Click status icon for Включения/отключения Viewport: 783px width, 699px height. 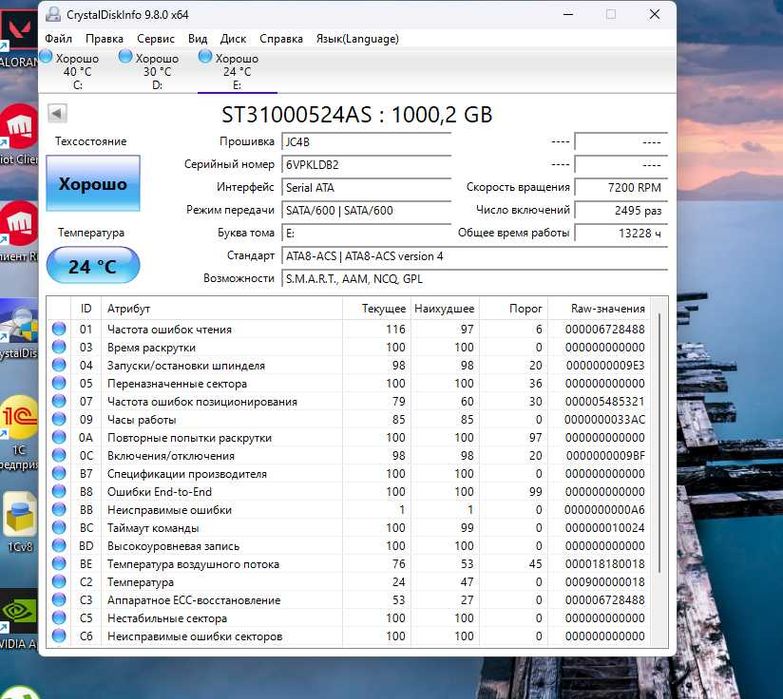coord(59,455)
